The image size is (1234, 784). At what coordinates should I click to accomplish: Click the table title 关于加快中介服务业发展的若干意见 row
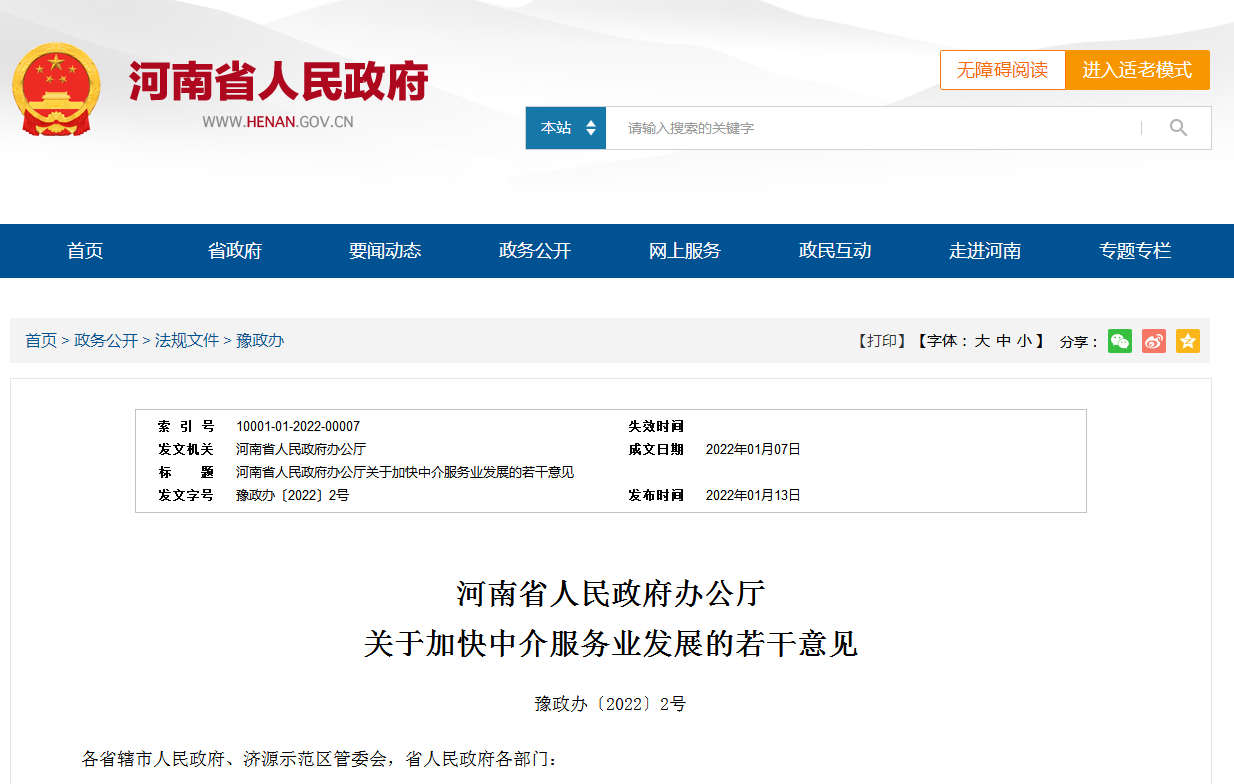click(x=405, y=472)
